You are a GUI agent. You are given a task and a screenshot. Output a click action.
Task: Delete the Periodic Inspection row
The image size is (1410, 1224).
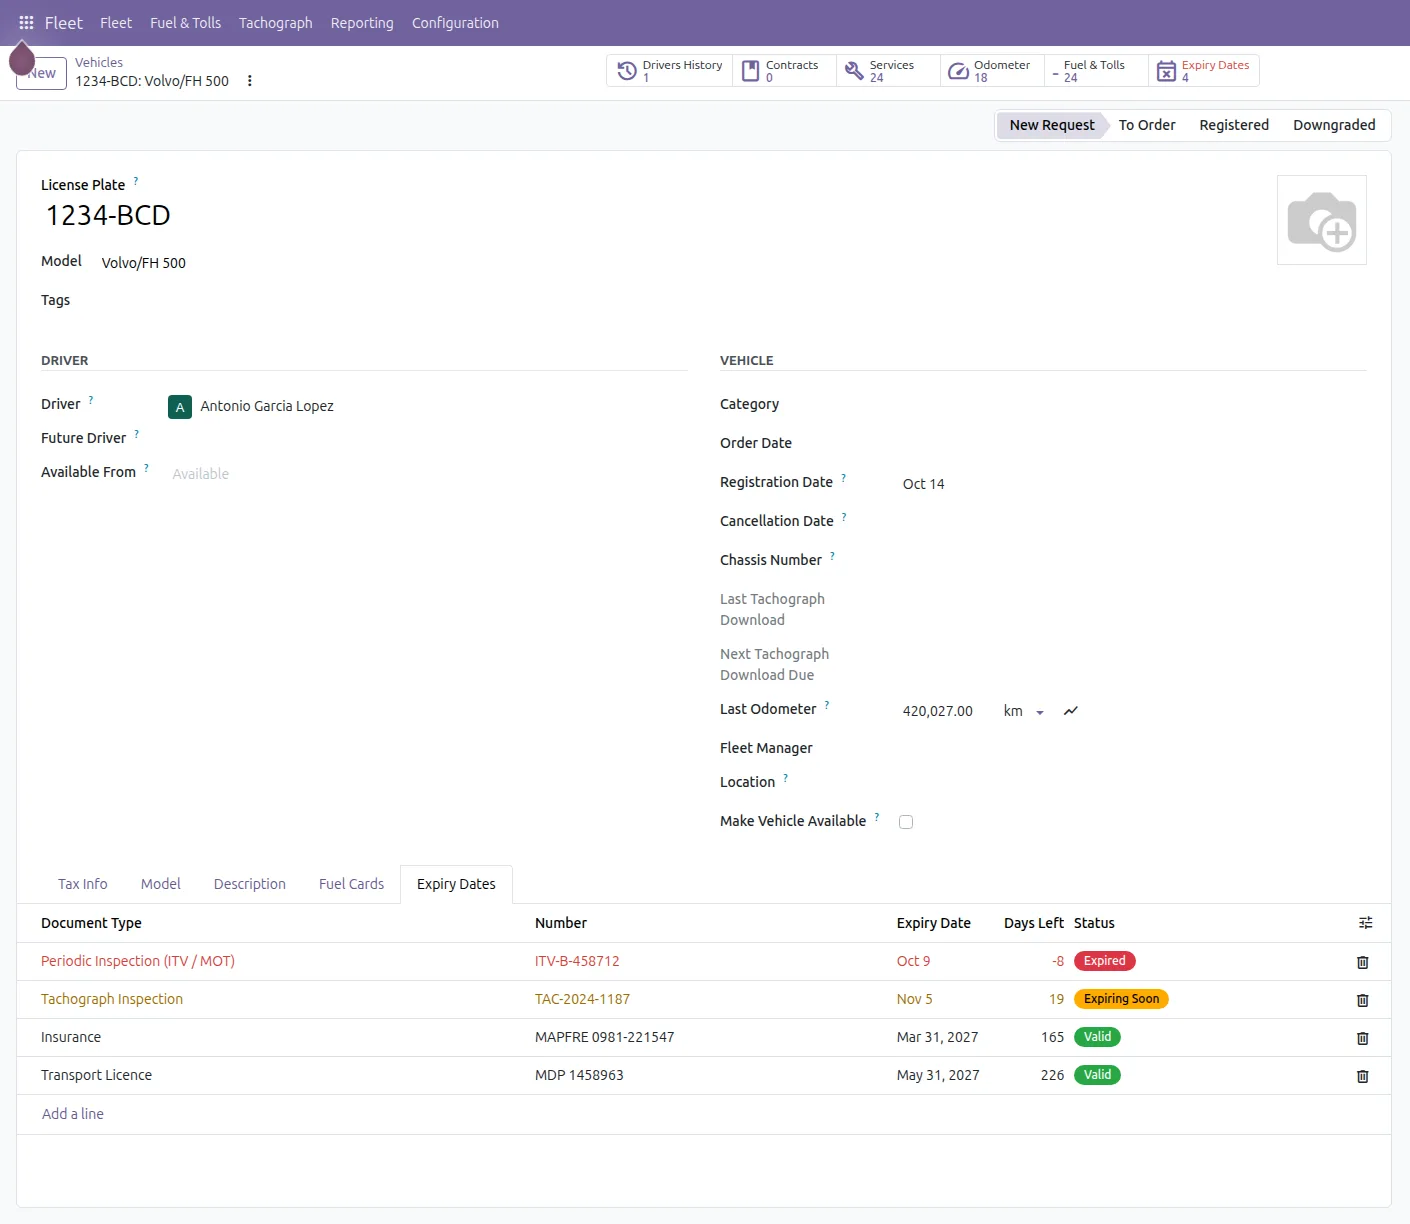click(1362, 962)
